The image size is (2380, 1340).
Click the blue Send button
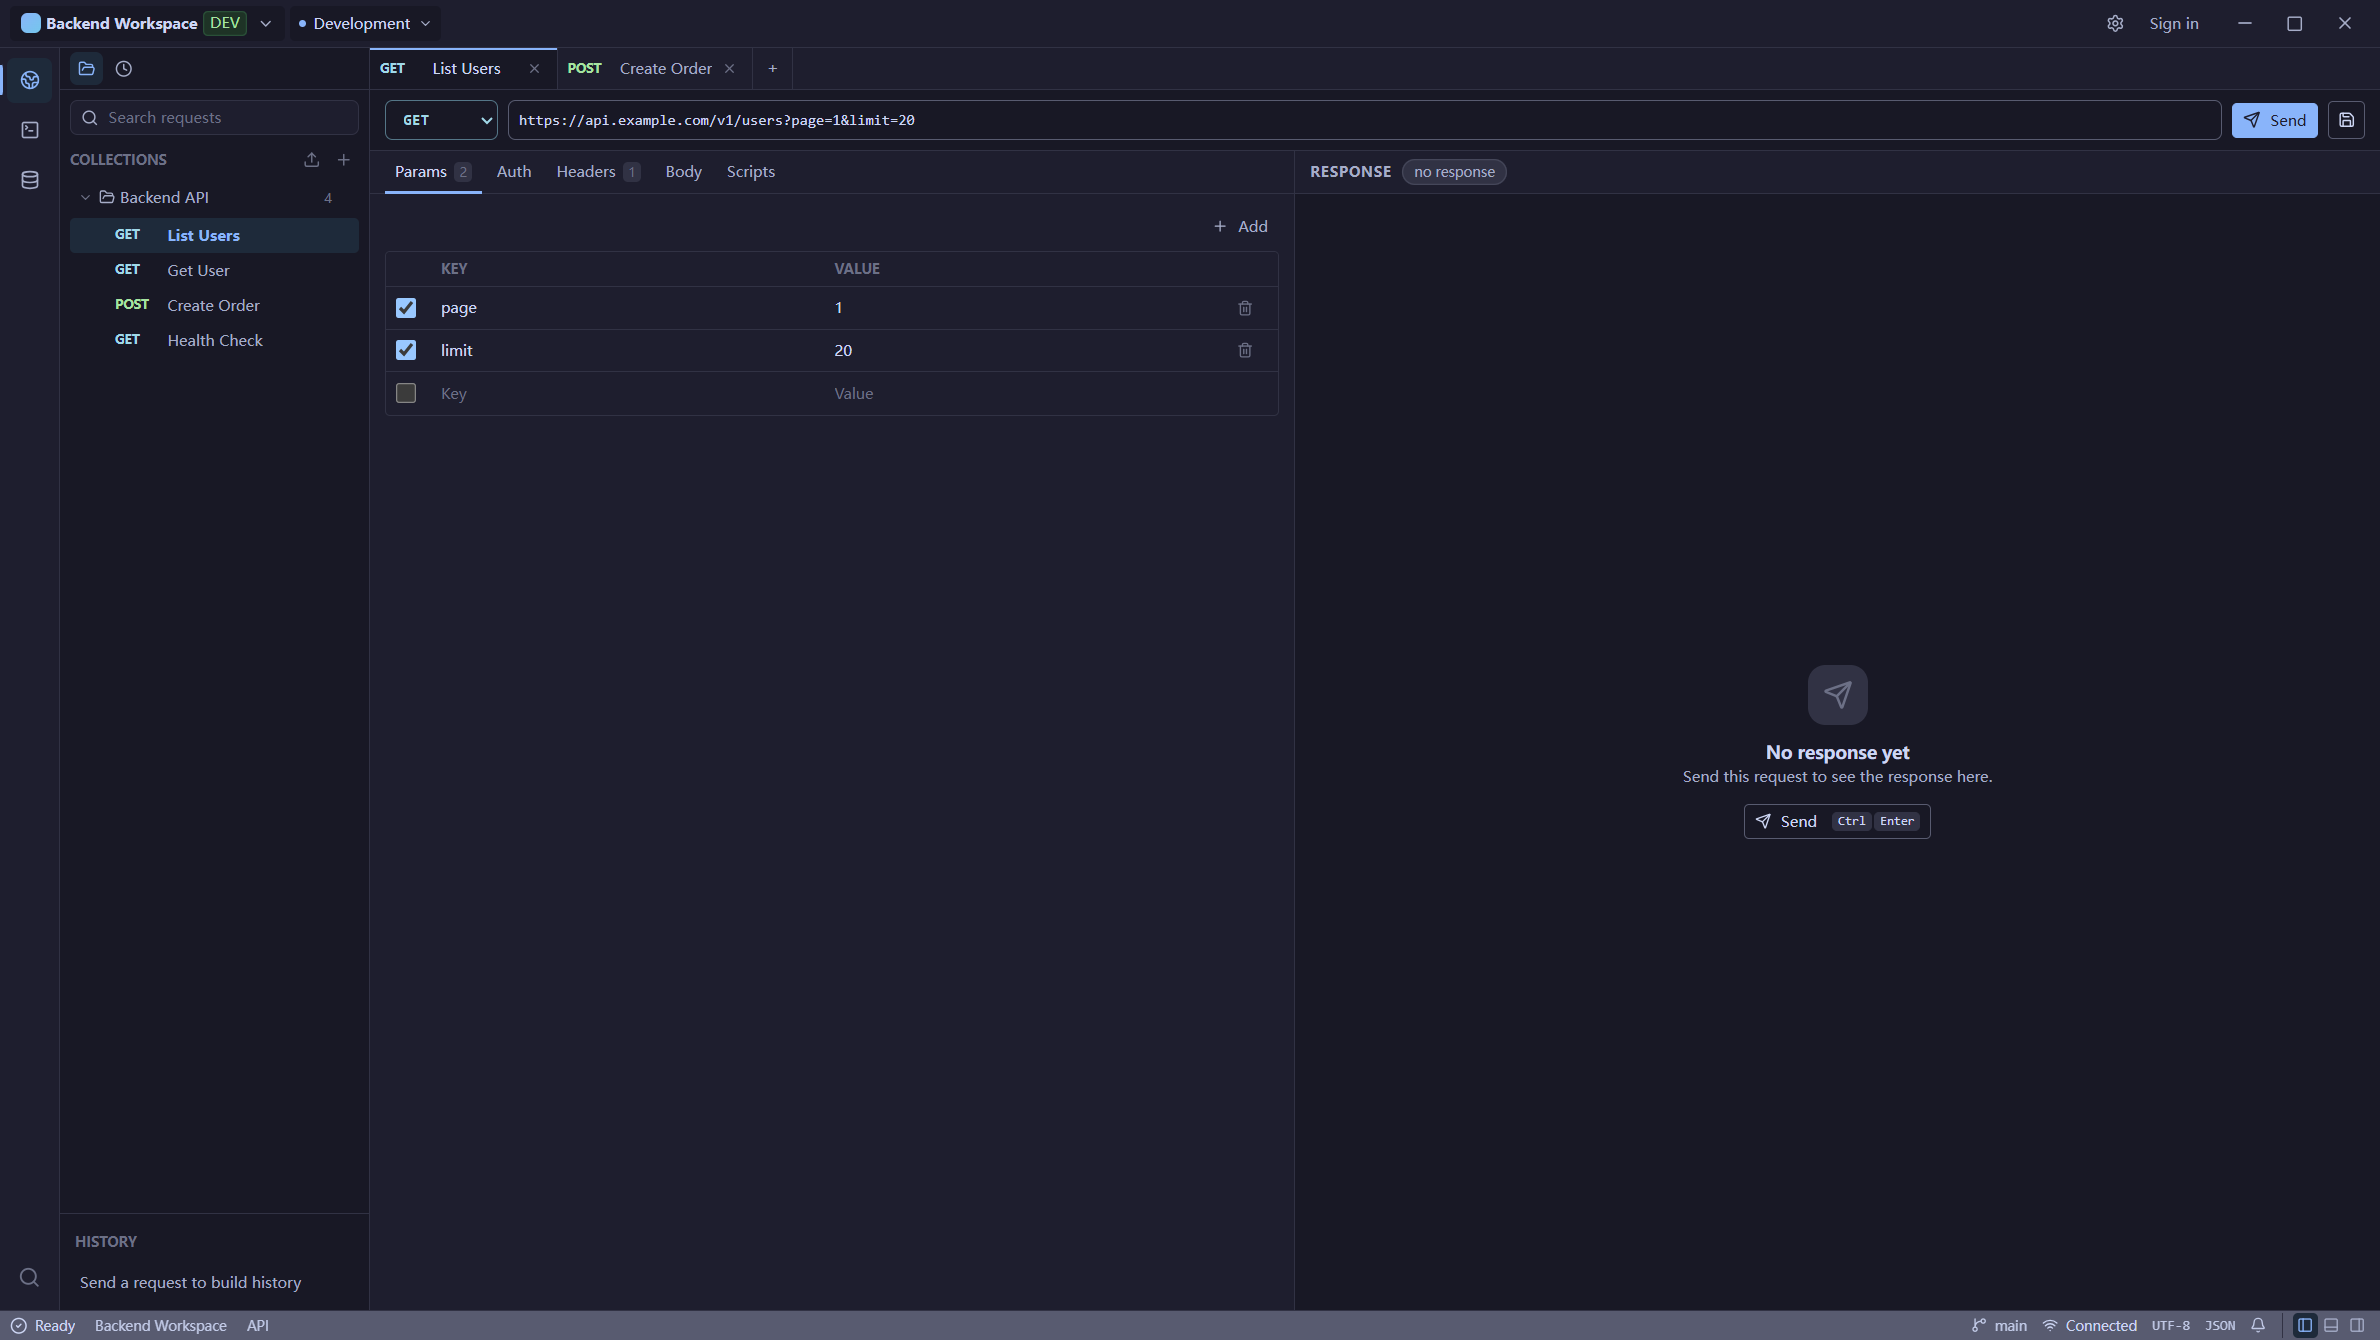2274,120
